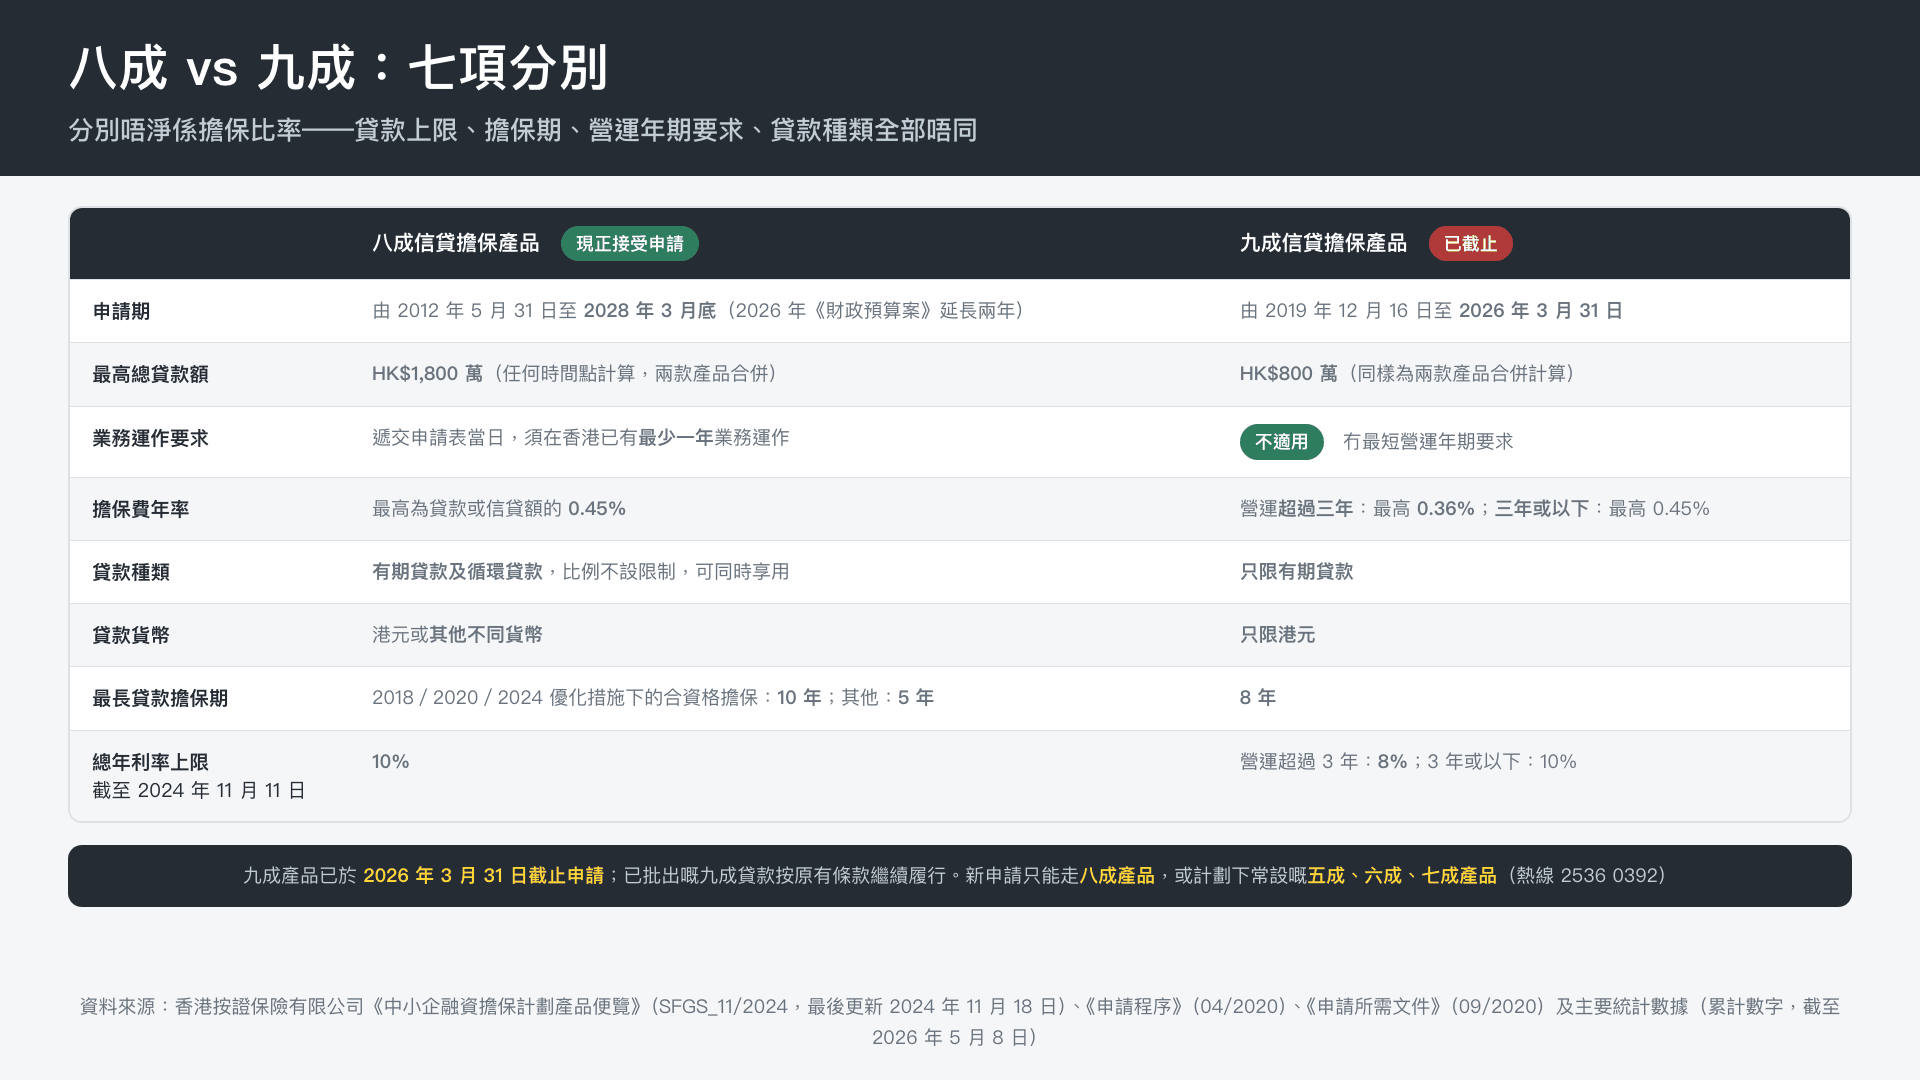Click the cell starting 2018 / 2020 / 2024 優化措施
This screenshot has width=1920, height=1080.
653,698
